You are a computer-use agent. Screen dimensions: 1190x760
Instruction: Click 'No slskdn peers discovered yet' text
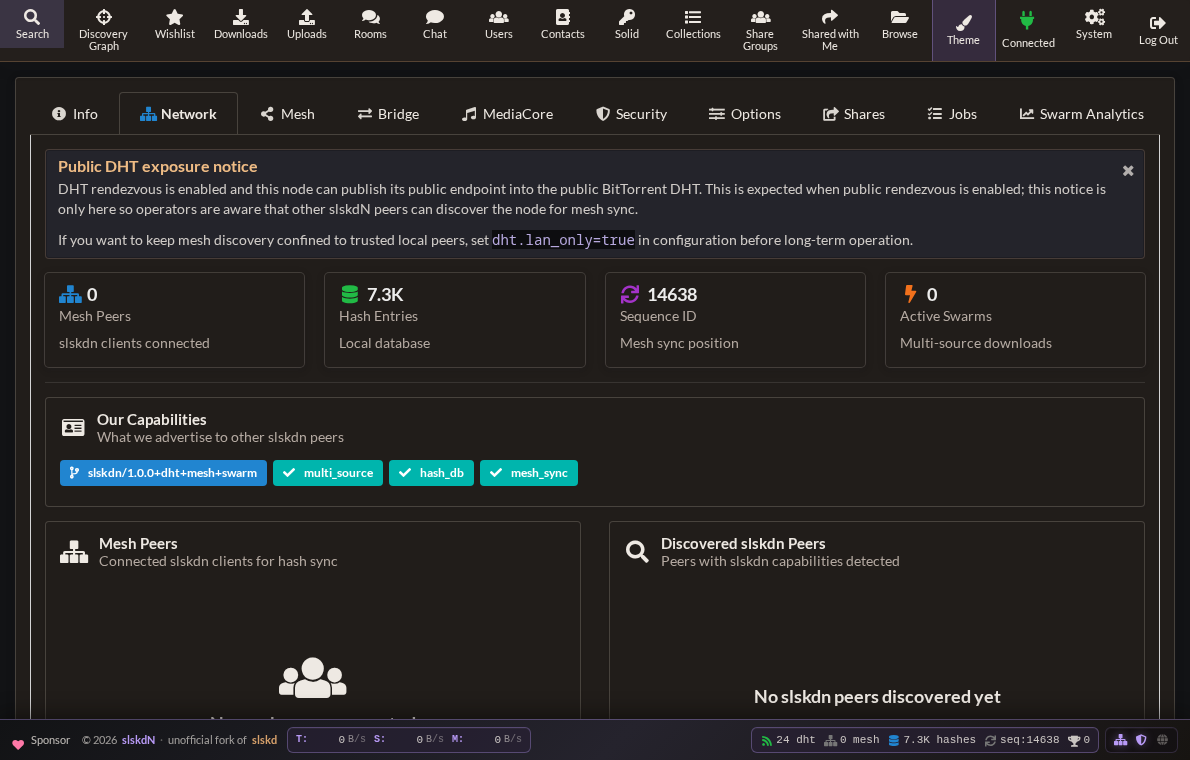(x=877, y=697)
